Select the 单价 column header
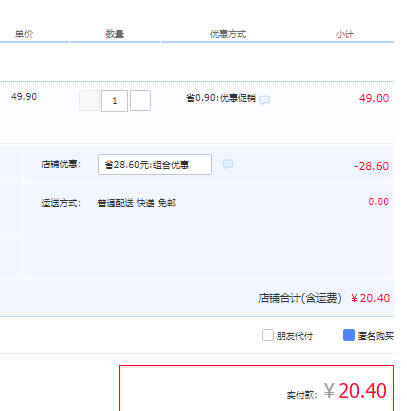407x411 pixels. click(24, 34)
